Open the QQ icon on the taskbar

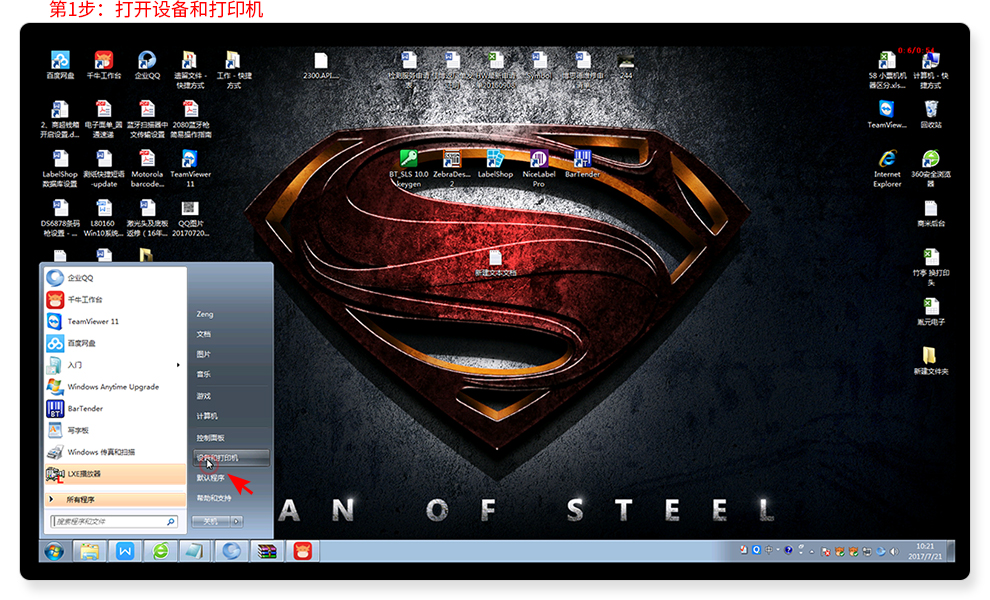(230, 551)
